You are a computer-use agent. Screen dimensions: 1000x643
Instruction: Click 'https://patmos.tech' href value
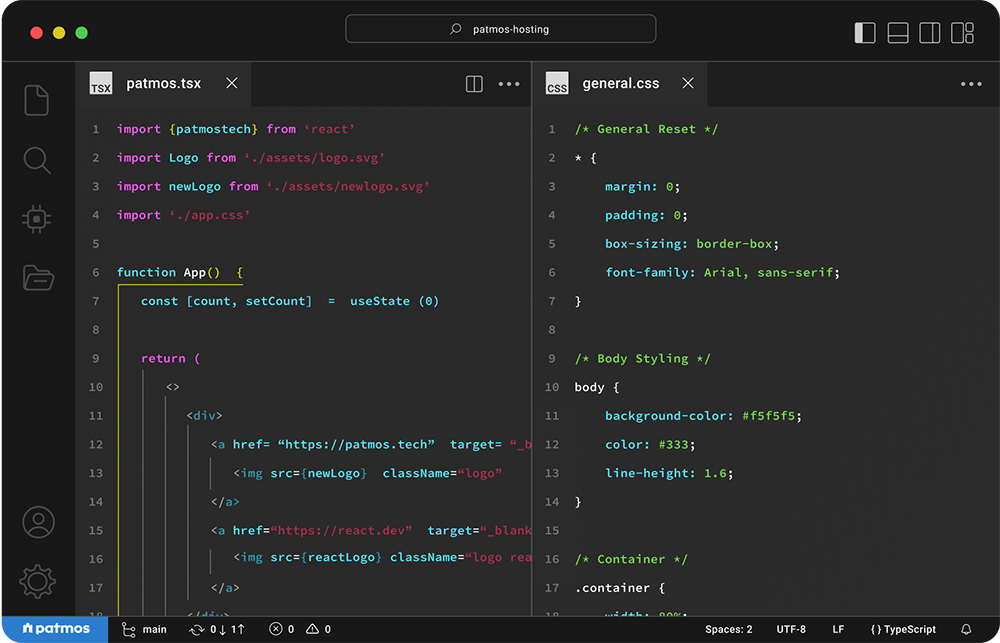tap(356, 445)
